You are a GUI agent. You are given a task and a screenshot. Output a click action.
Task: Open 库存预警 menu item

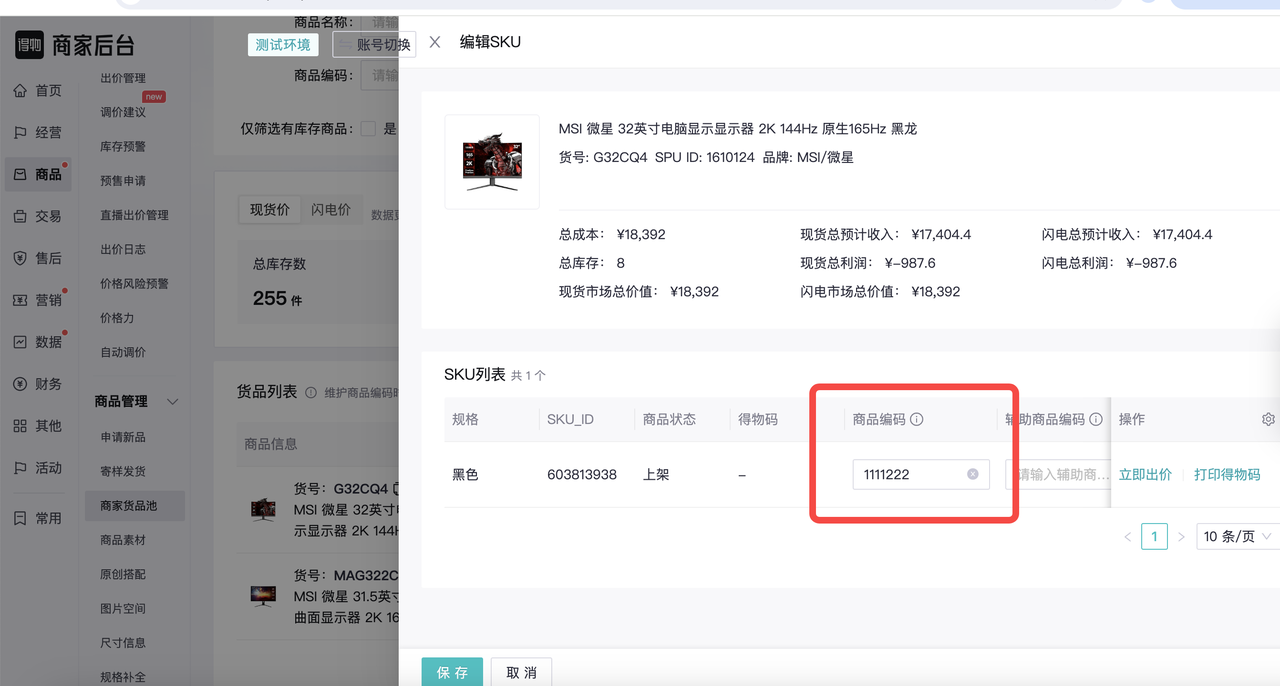[123, 147]
